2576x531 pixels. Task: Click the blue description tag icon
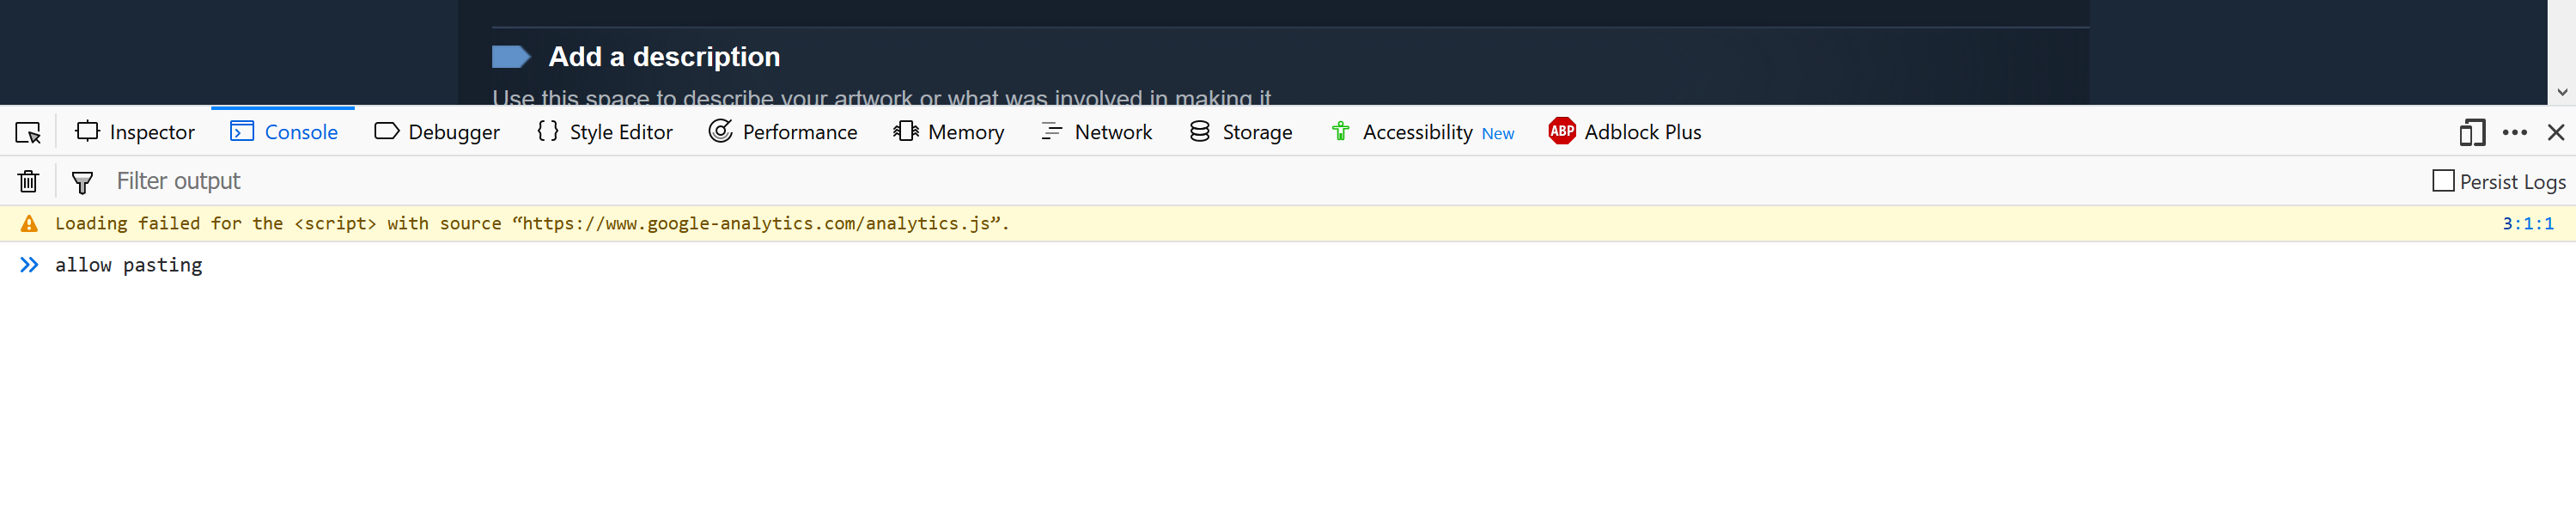click(510, 57)
